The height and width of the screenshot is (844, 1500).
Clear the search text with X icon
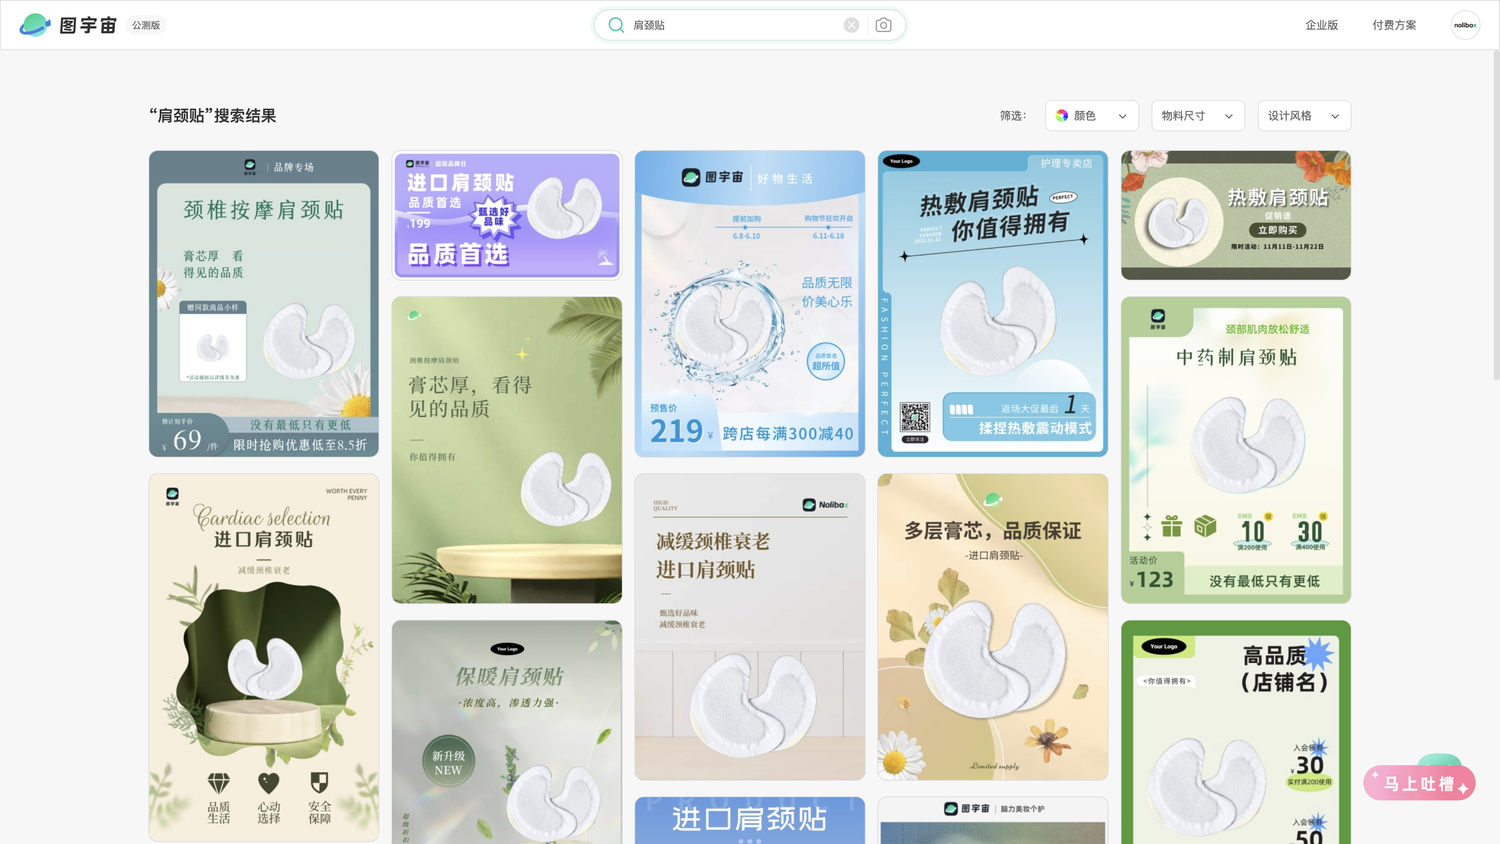pos(851,25)
